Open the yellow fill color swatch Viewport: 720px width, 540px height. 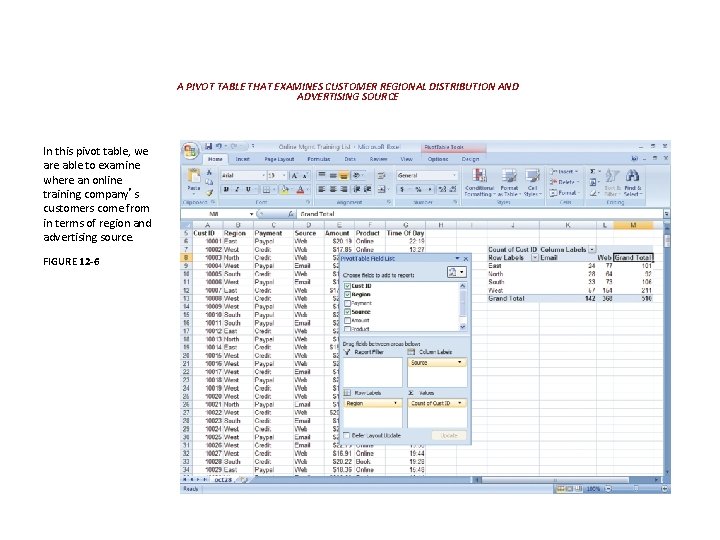click(x=285, y=189)
